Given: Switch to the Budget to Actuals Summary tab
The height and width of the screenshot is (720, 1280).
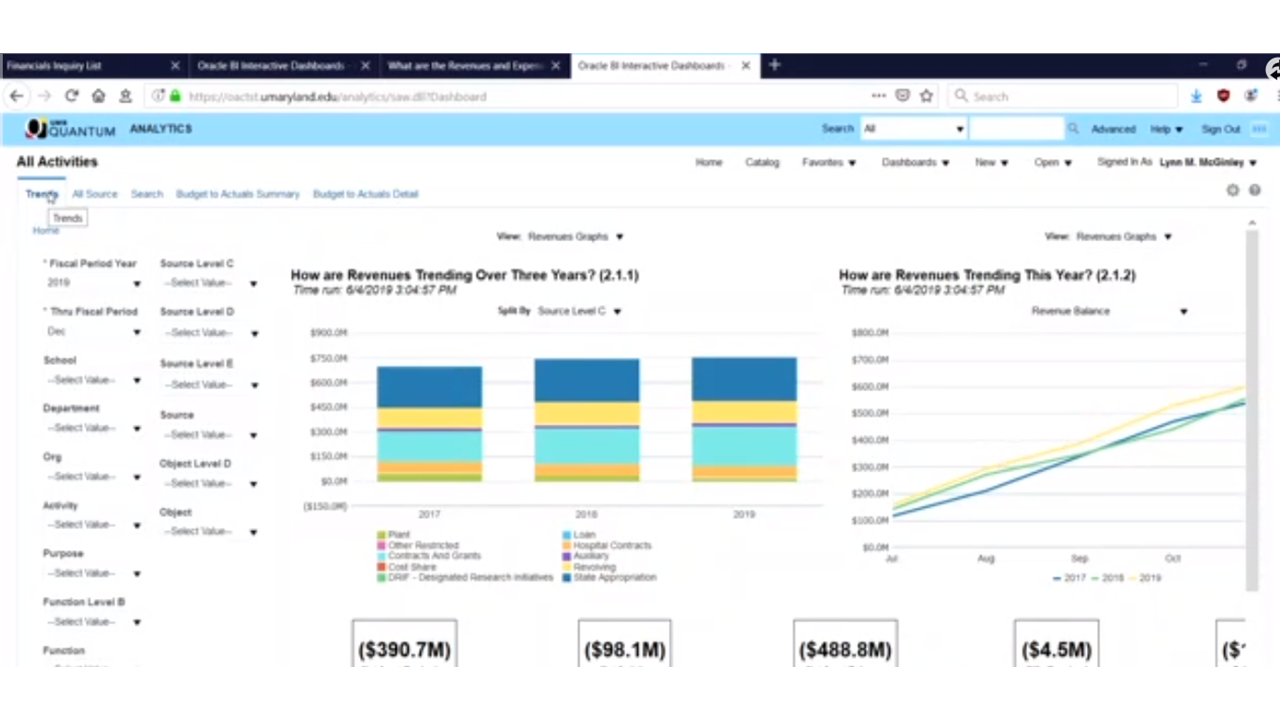Looking at the screenshot, I should [x=237, y=194].
